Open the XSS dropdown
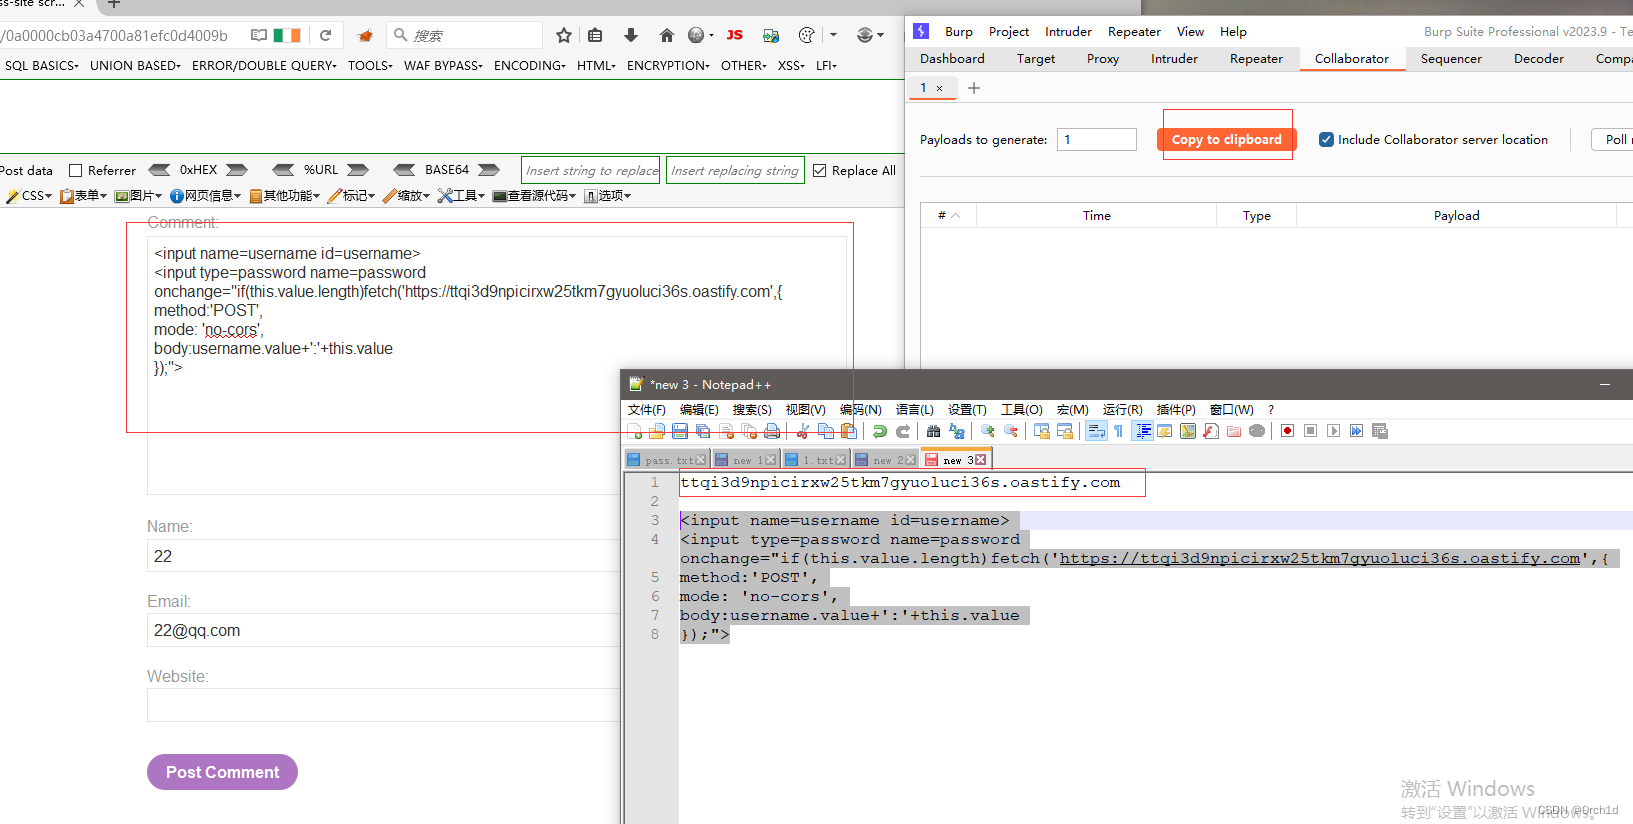1633x824 pixels. (792, 66)
